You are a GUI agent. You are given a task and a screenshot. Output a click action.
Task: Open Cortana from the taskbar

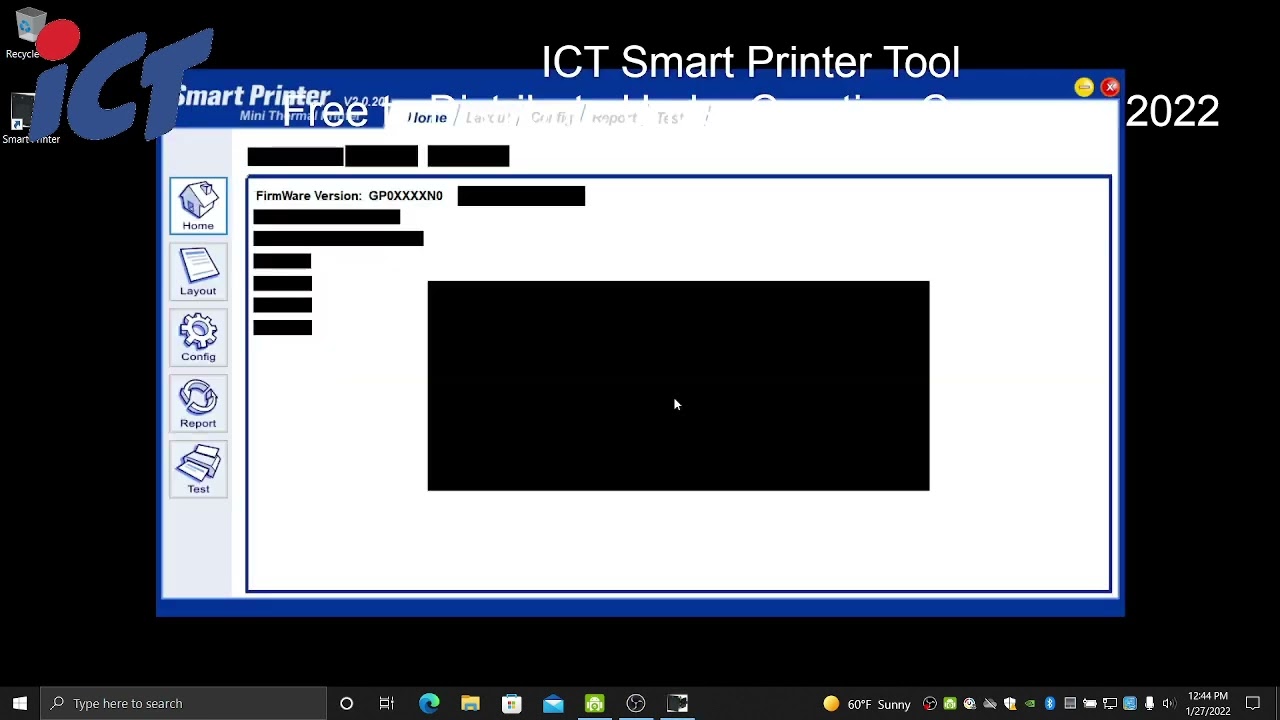(346, 703)
